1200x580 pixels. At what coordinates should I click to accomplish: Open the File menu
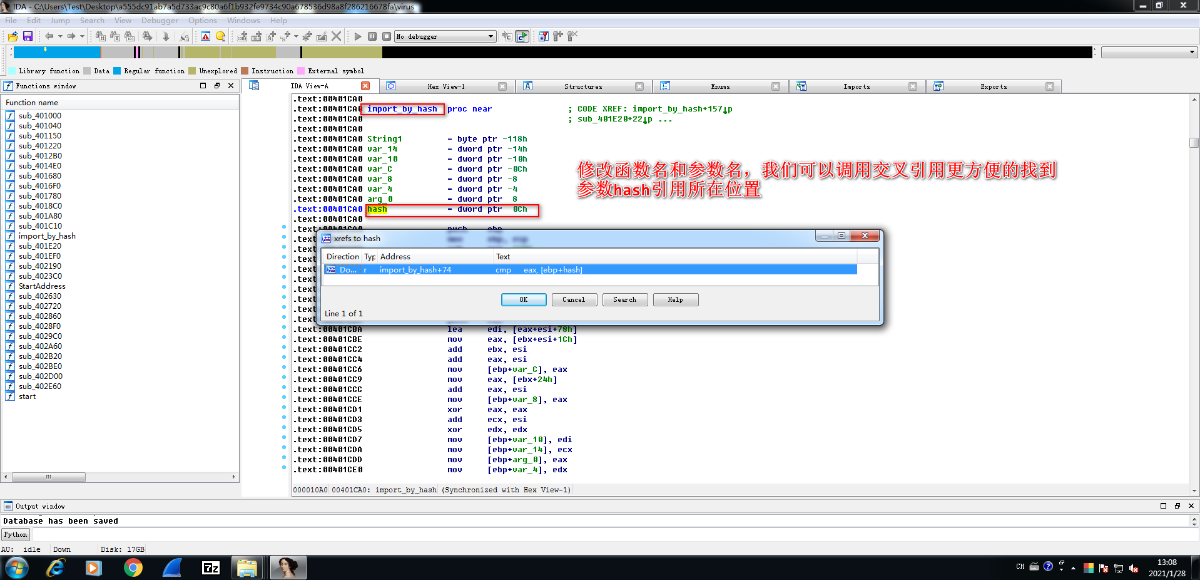tap(9, 20)
